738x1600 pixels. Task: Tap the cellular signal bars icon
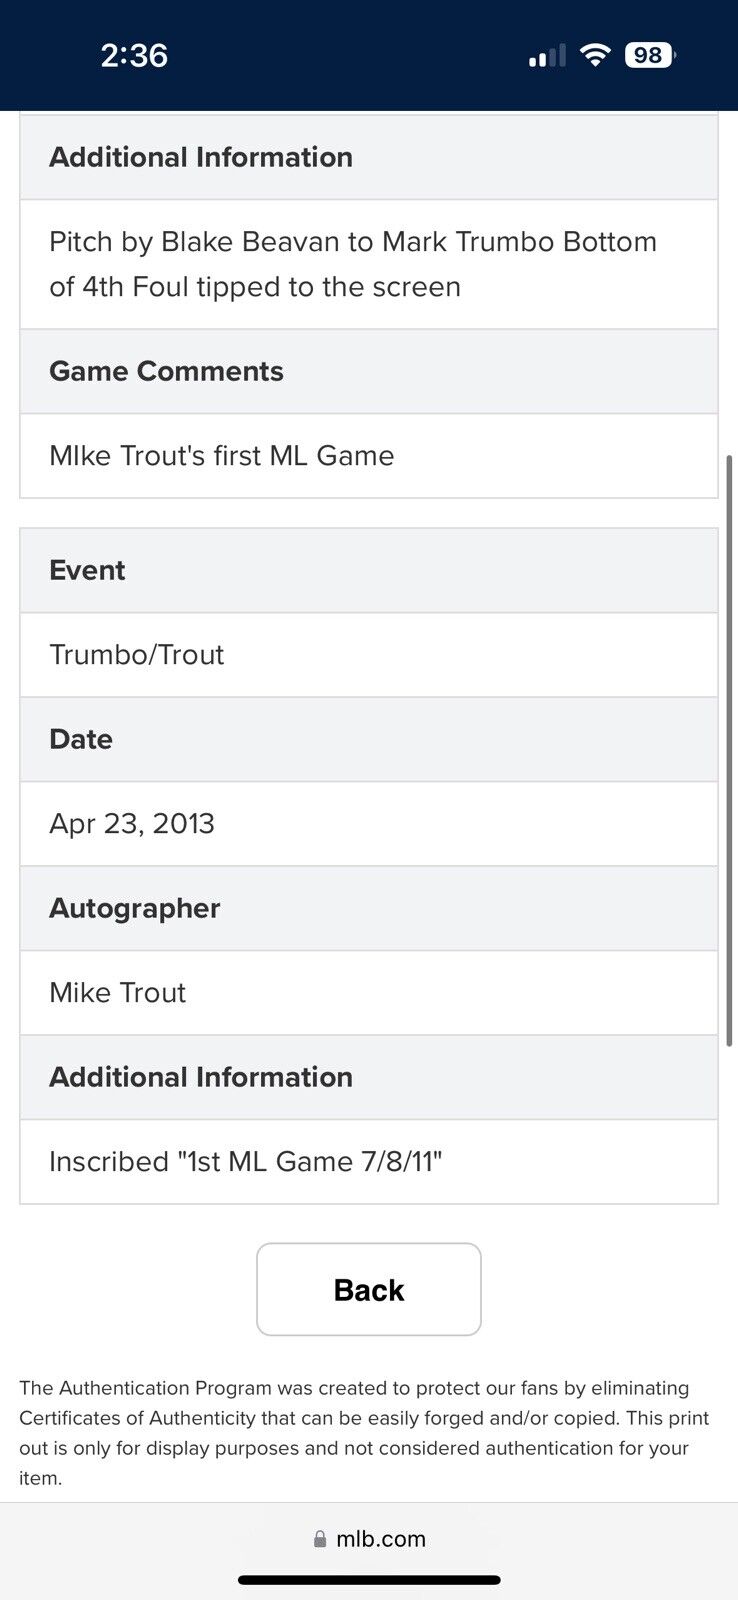pos(547,56)
